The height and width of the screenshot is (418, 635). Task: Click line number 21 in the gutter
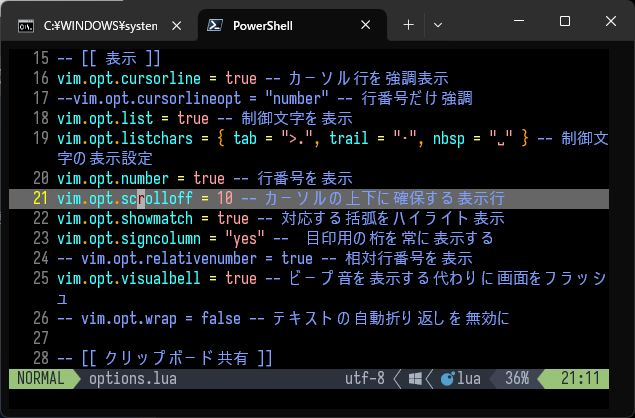(40, 198)
